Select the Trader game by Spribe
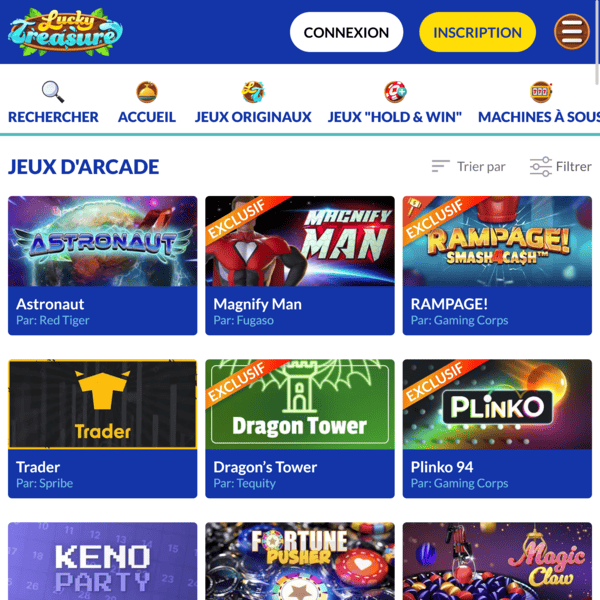The width and height of the screenshot is (600, 600). tap(103, 428)
